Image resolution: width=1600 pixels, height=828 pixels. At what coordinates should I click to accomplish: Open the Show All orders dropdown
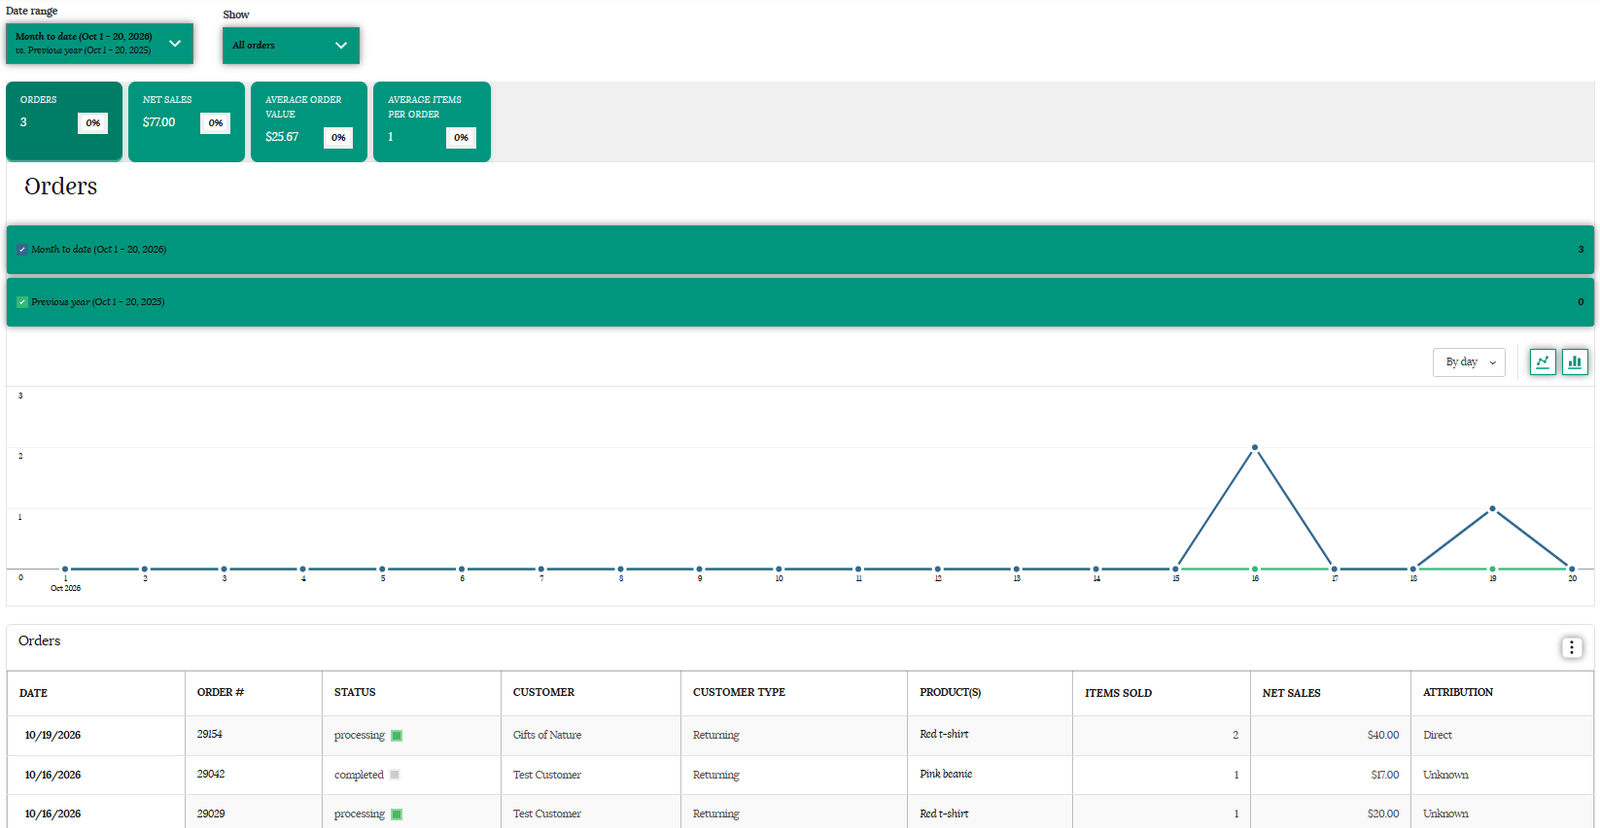point(291,45)
